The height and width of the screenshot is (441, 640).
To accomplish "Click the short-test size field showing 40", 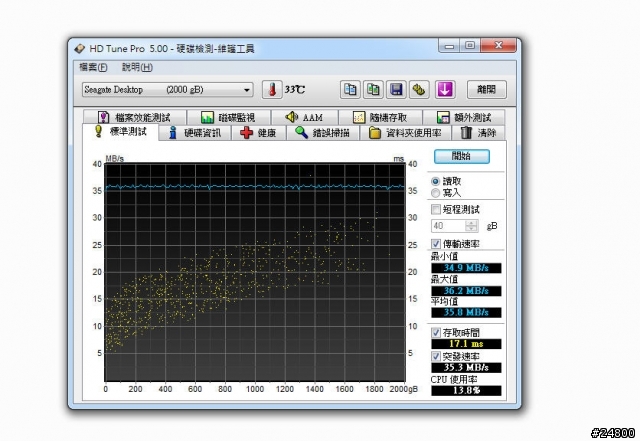I will click(448, 226).
